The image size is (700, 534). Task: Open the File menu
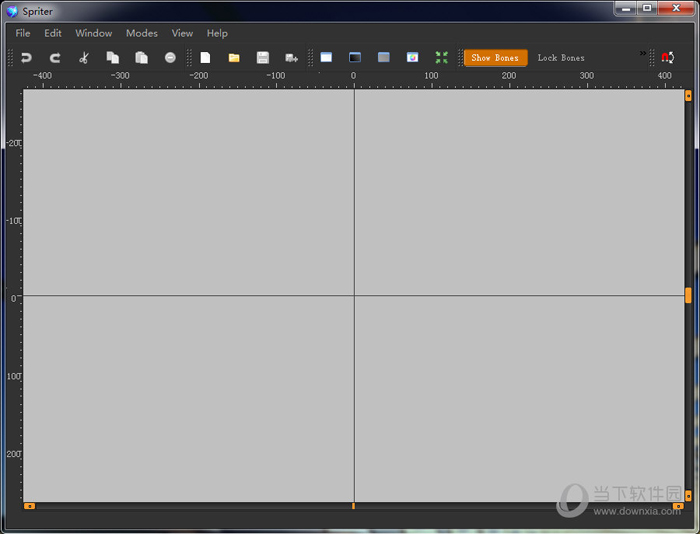[23, 33]
